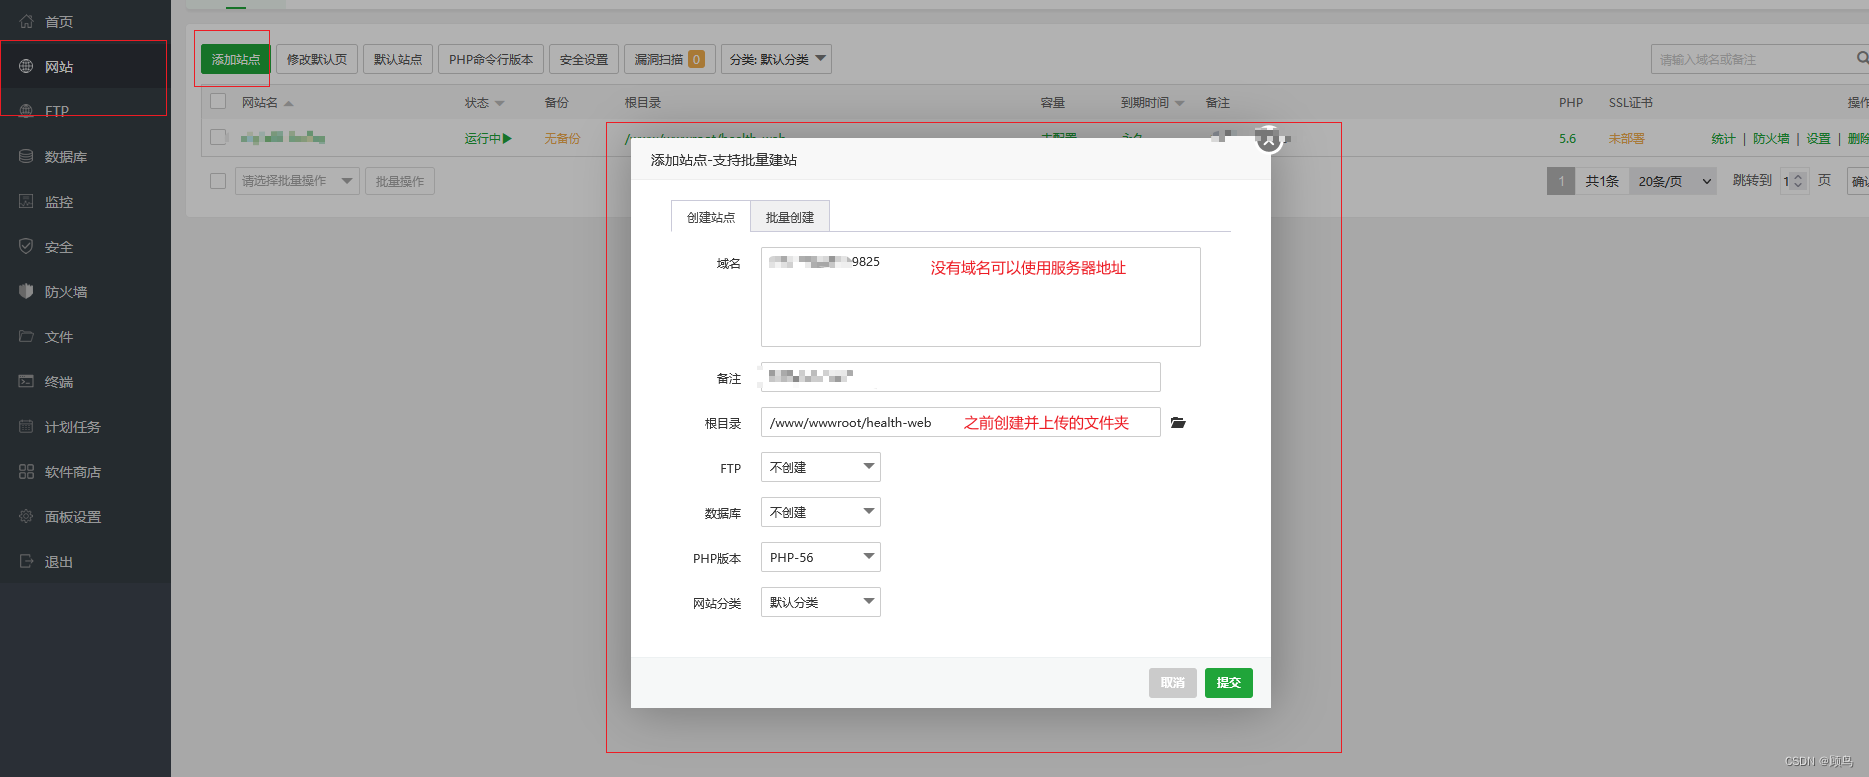Click the 跳转到 page stepper
Screen dimensions: 1869x777
[1794, 181]
